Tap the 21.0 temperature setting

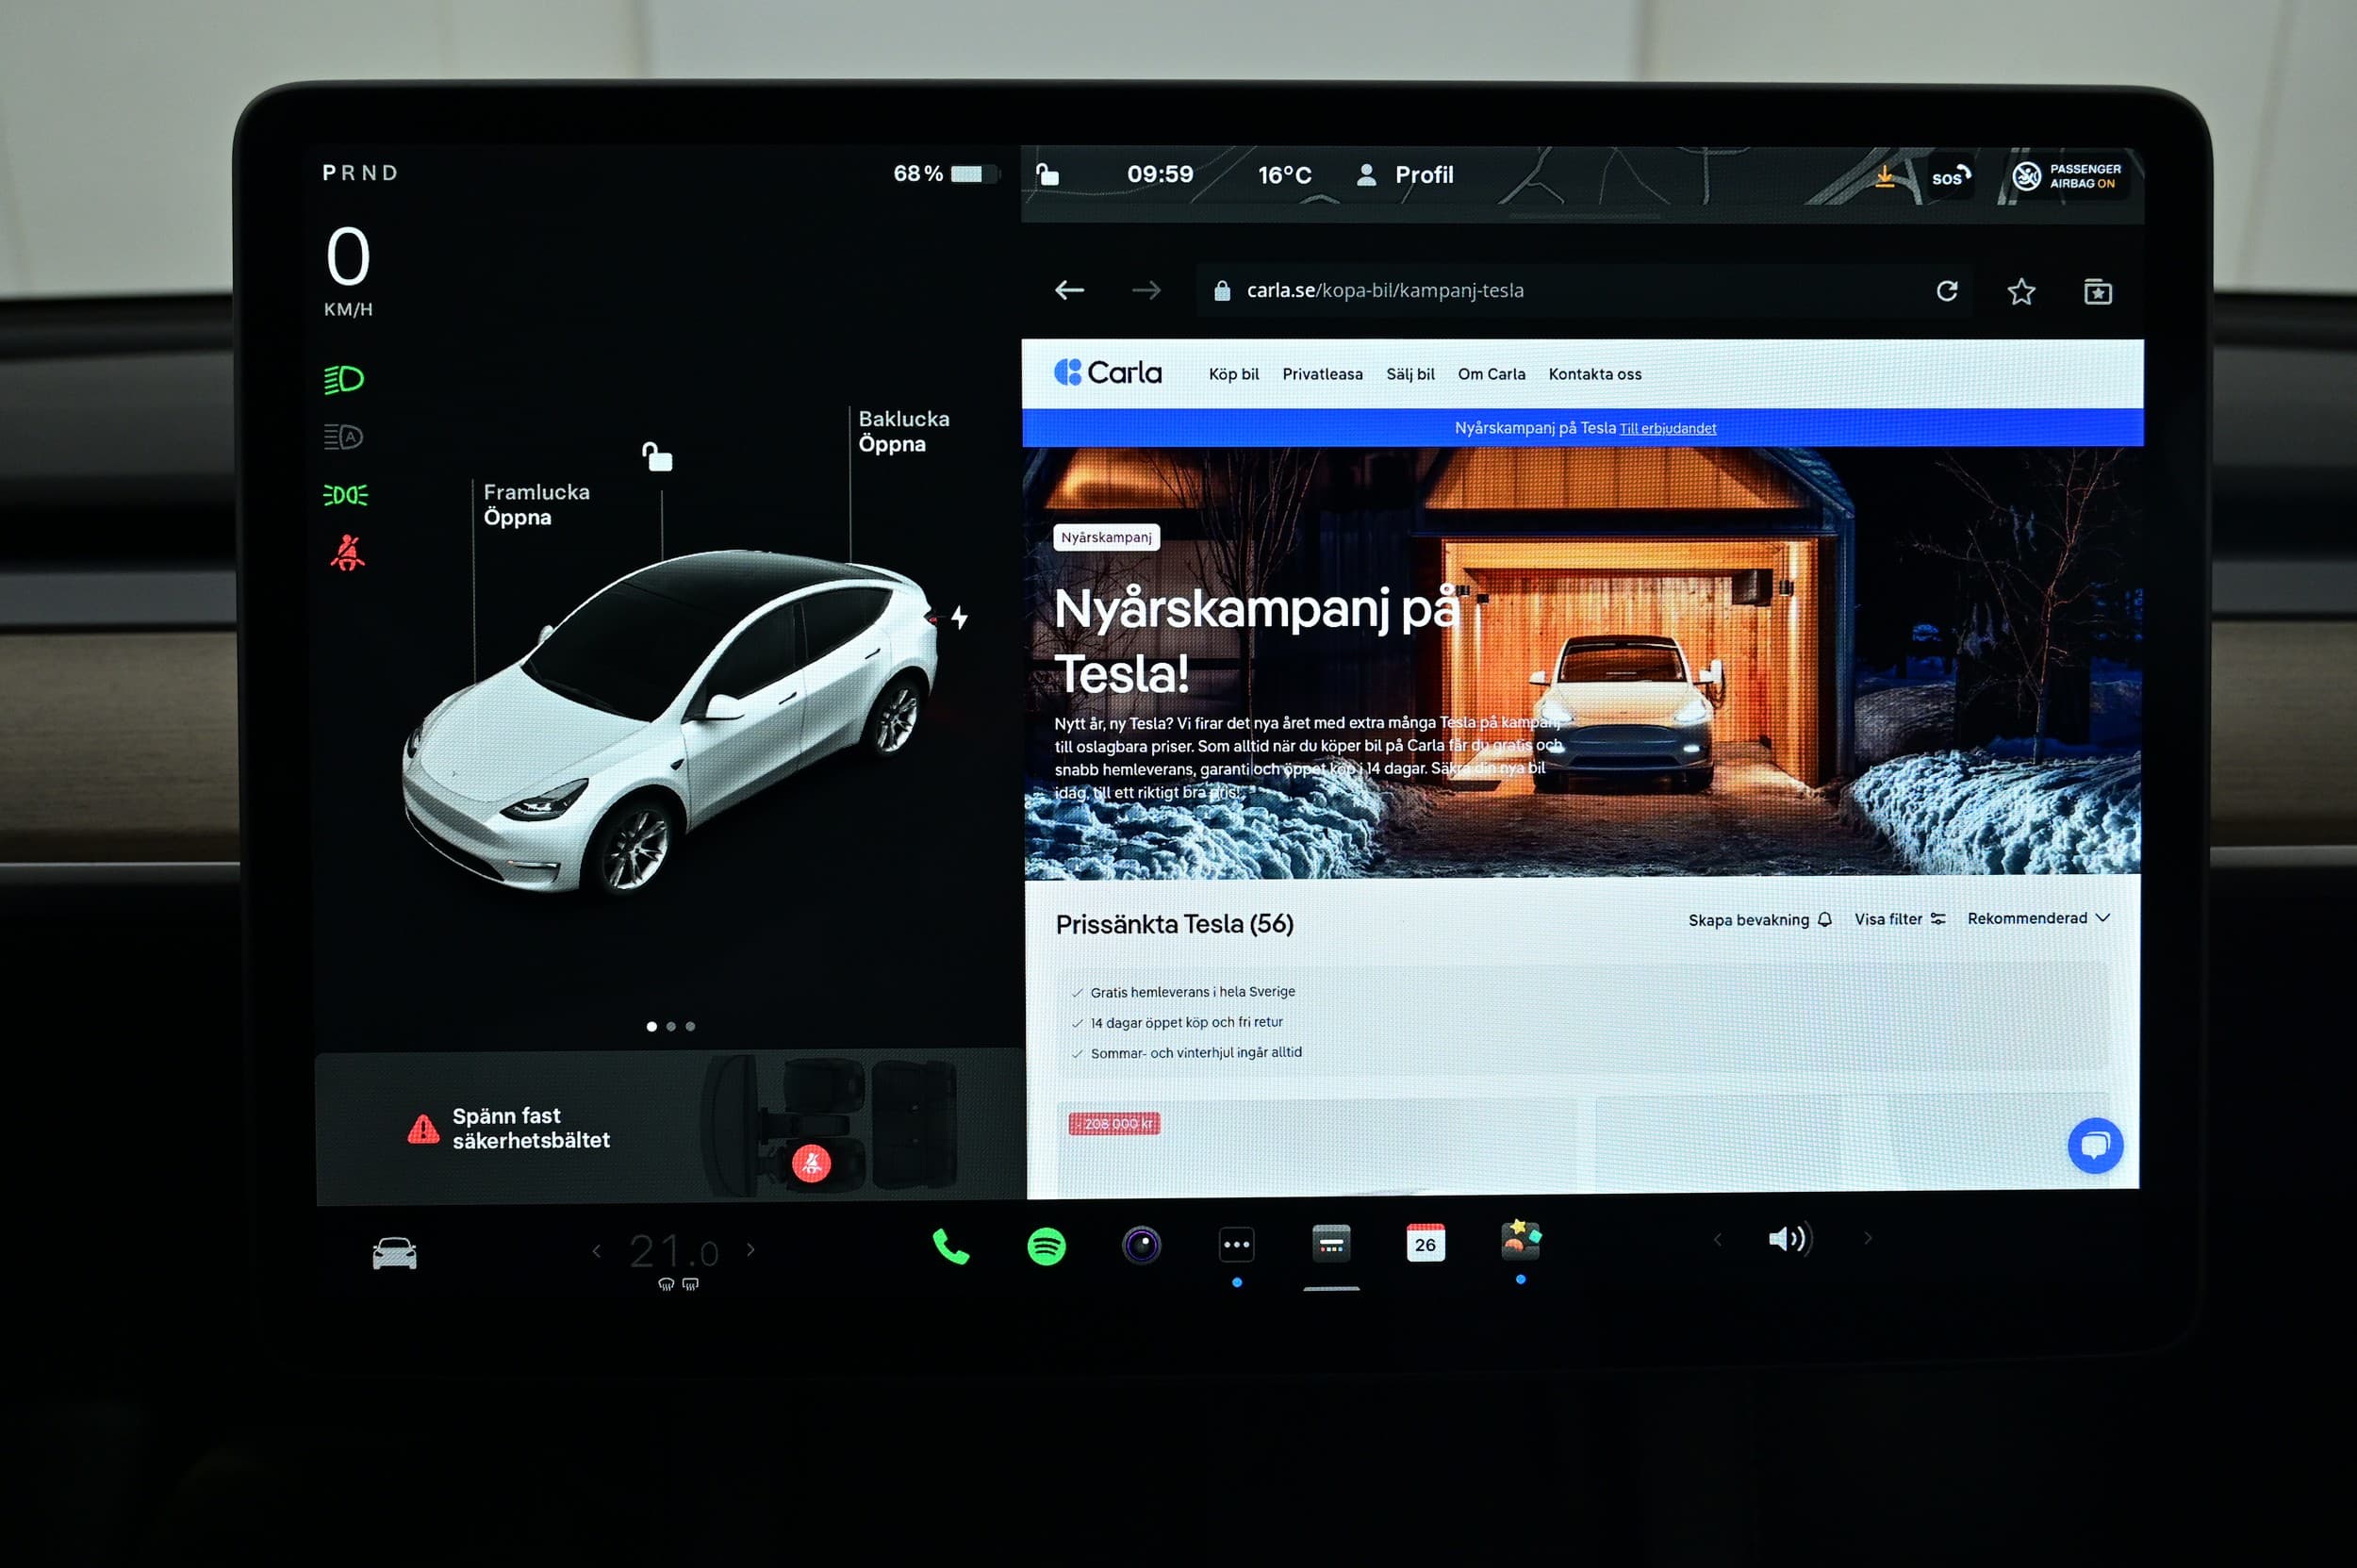point(674,1251)
